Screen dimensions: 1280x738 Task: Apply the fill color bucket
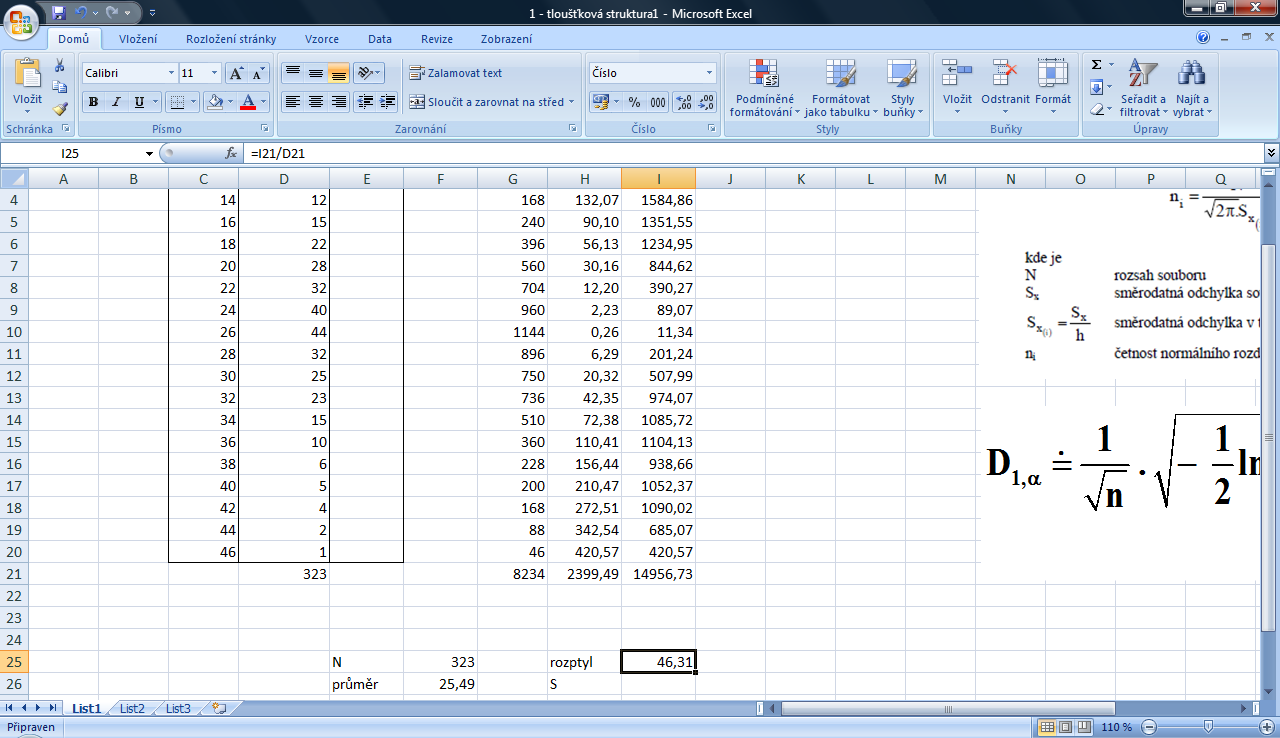click(x=215, y=102)
